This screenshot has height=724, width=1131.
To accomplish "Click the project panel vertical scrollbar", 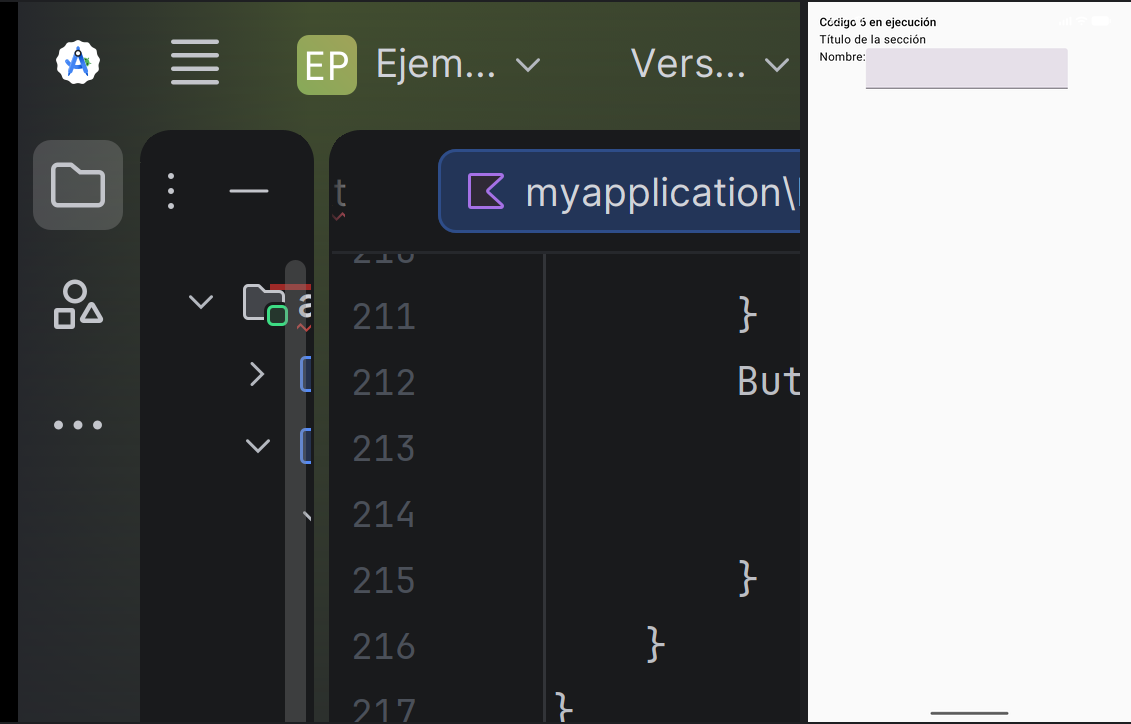I will (296, 490).
